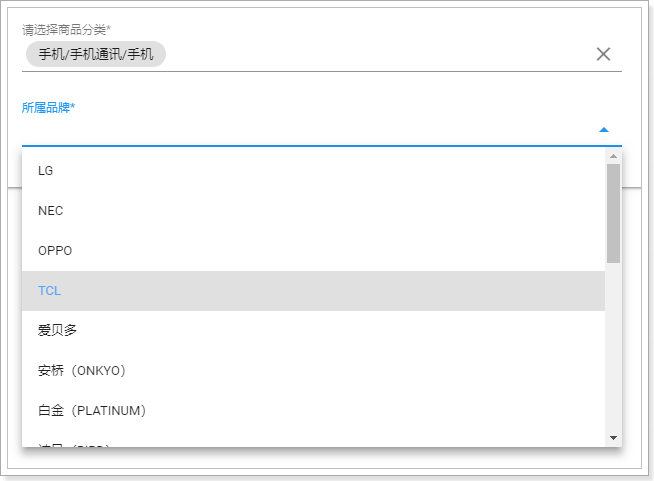Clear the selected category with X icon

[603, 54]
